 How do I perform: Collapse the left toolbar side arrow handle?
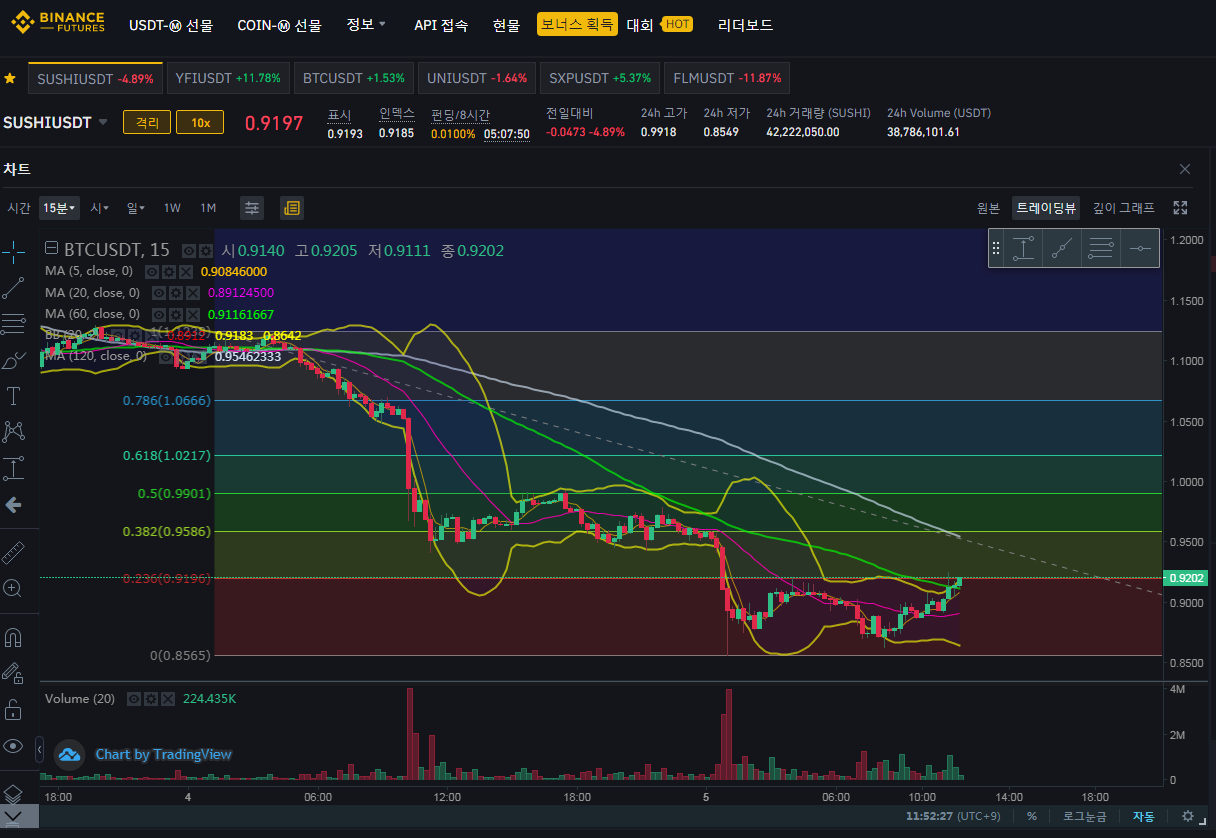click(39, 748)
